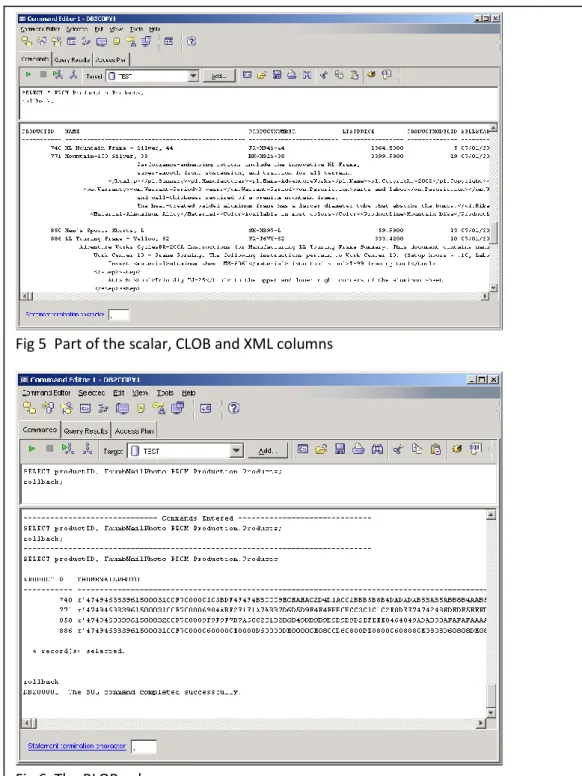
Task: Click the vertical scrollbar thumb in lower window output
Action: (490, 696)
